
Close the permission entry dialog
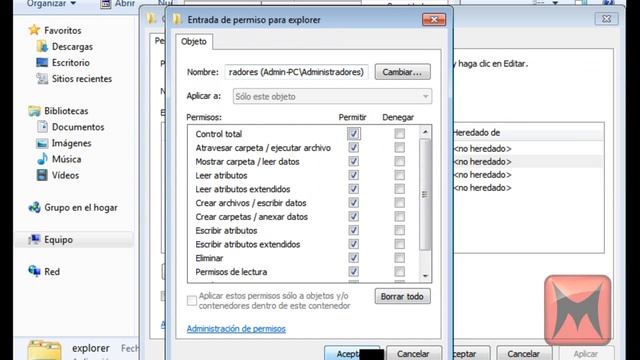click(x=434, y=20)
